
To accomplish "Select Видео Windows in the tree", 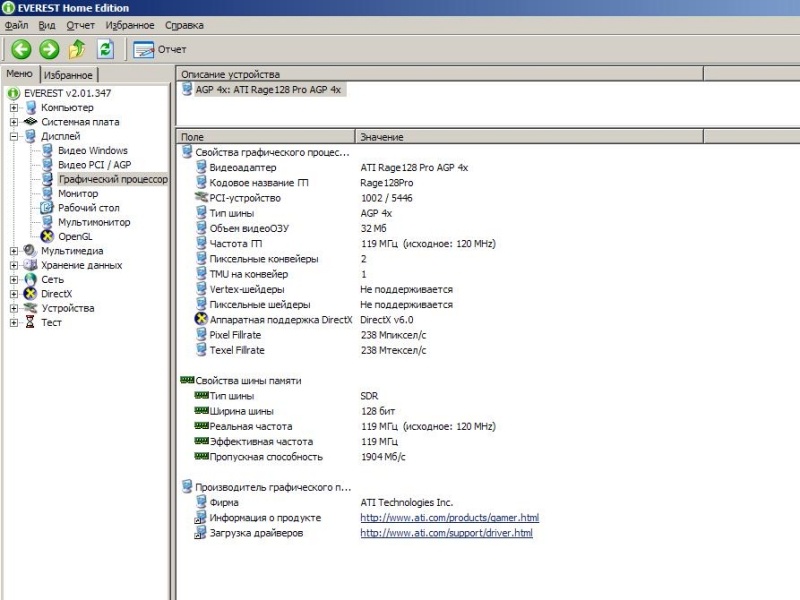I will (x=92, y=151).
